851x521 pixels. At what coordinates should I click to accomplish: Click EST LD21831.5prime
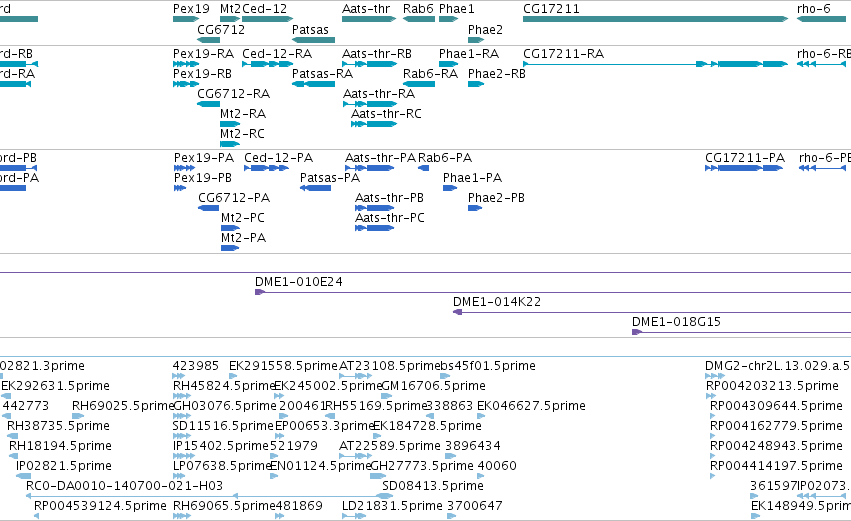[x=353, y=516]
